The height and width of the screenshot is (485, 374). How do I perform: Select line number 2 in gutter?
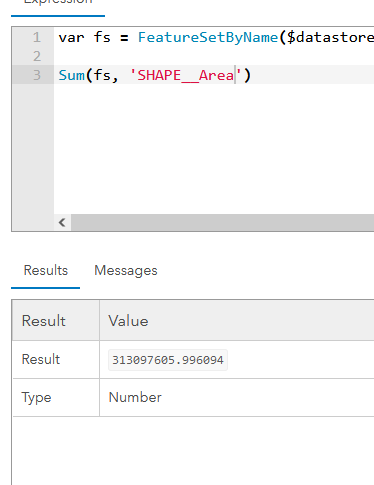[x=37, y=56]
